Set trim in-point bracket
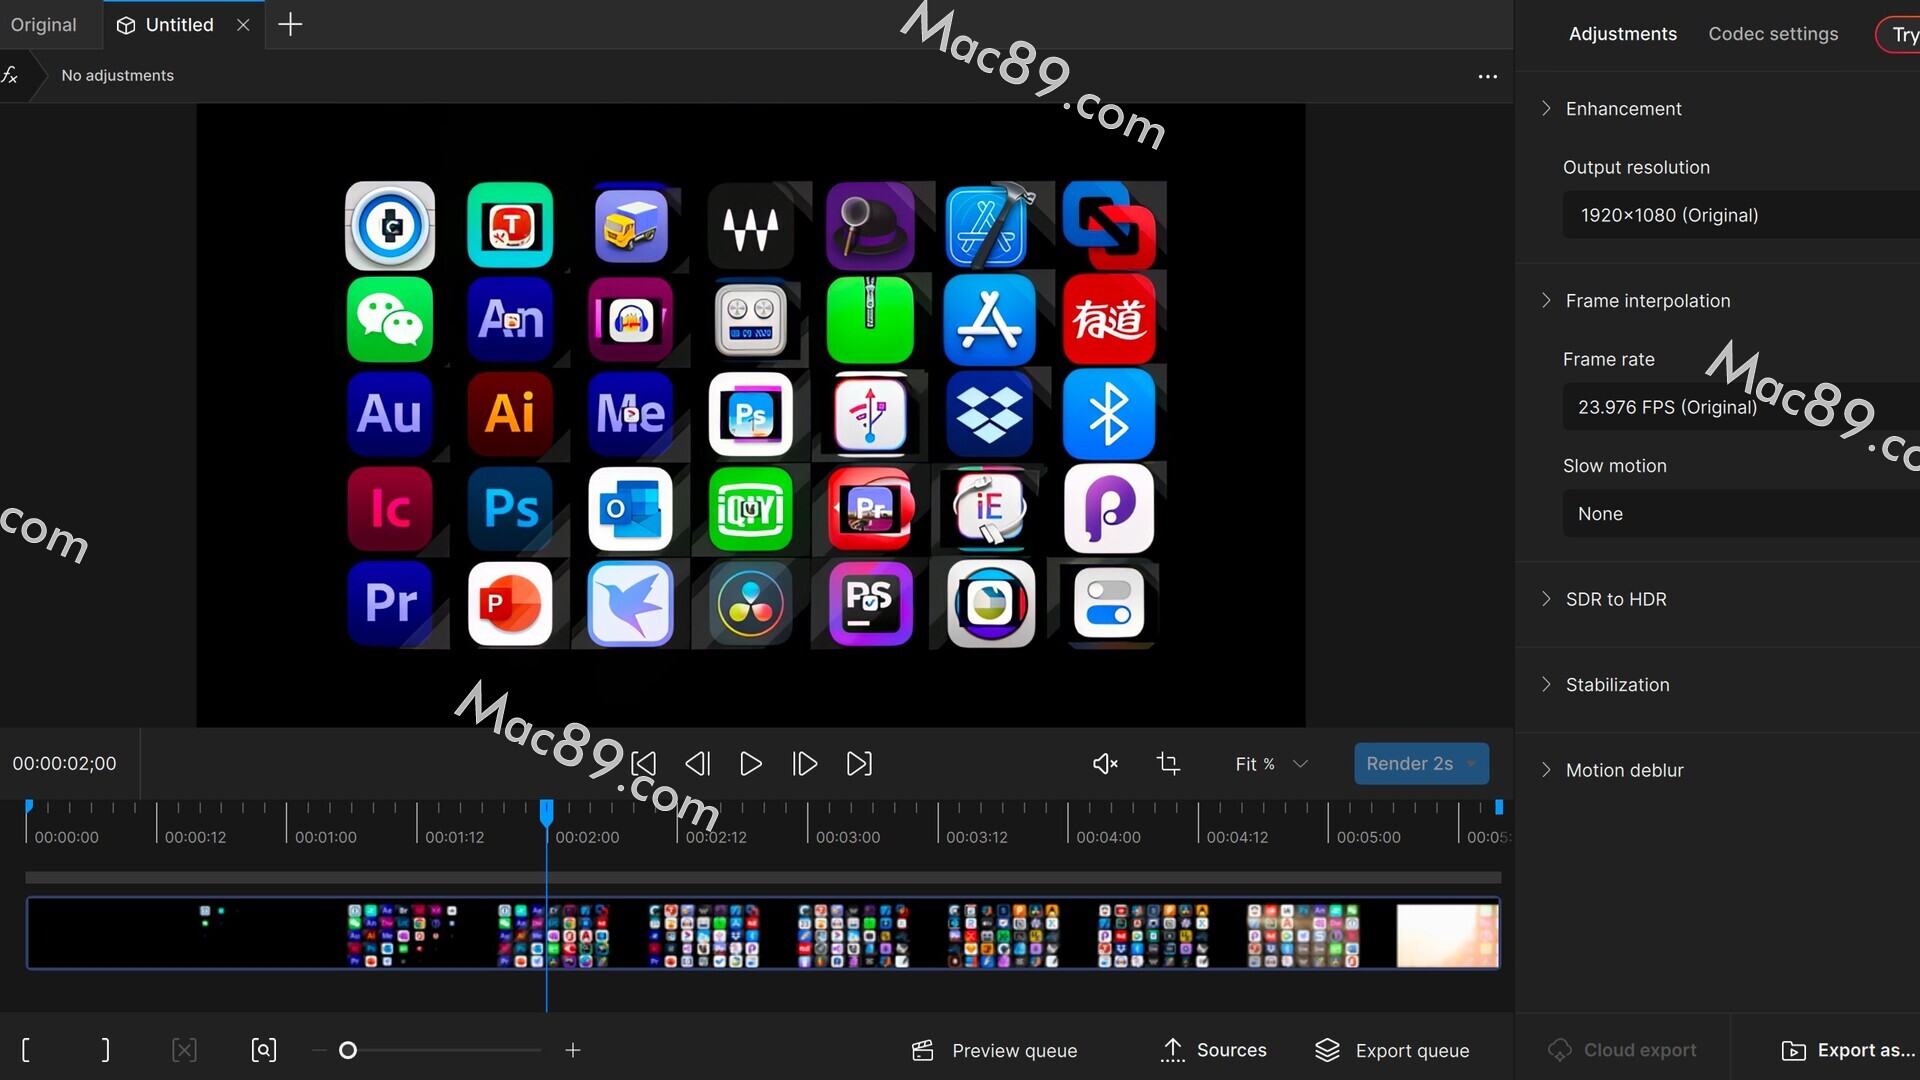 click(26, 1050)
